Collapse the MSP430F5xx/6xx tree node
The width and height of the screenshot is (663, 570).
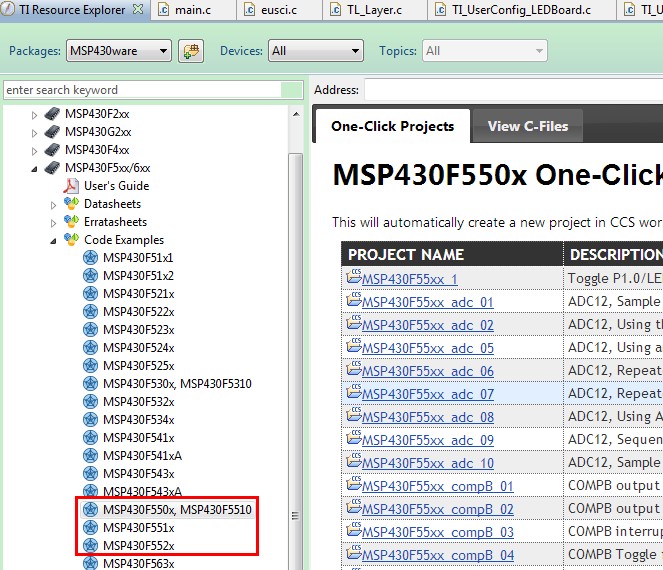[34, 169]
